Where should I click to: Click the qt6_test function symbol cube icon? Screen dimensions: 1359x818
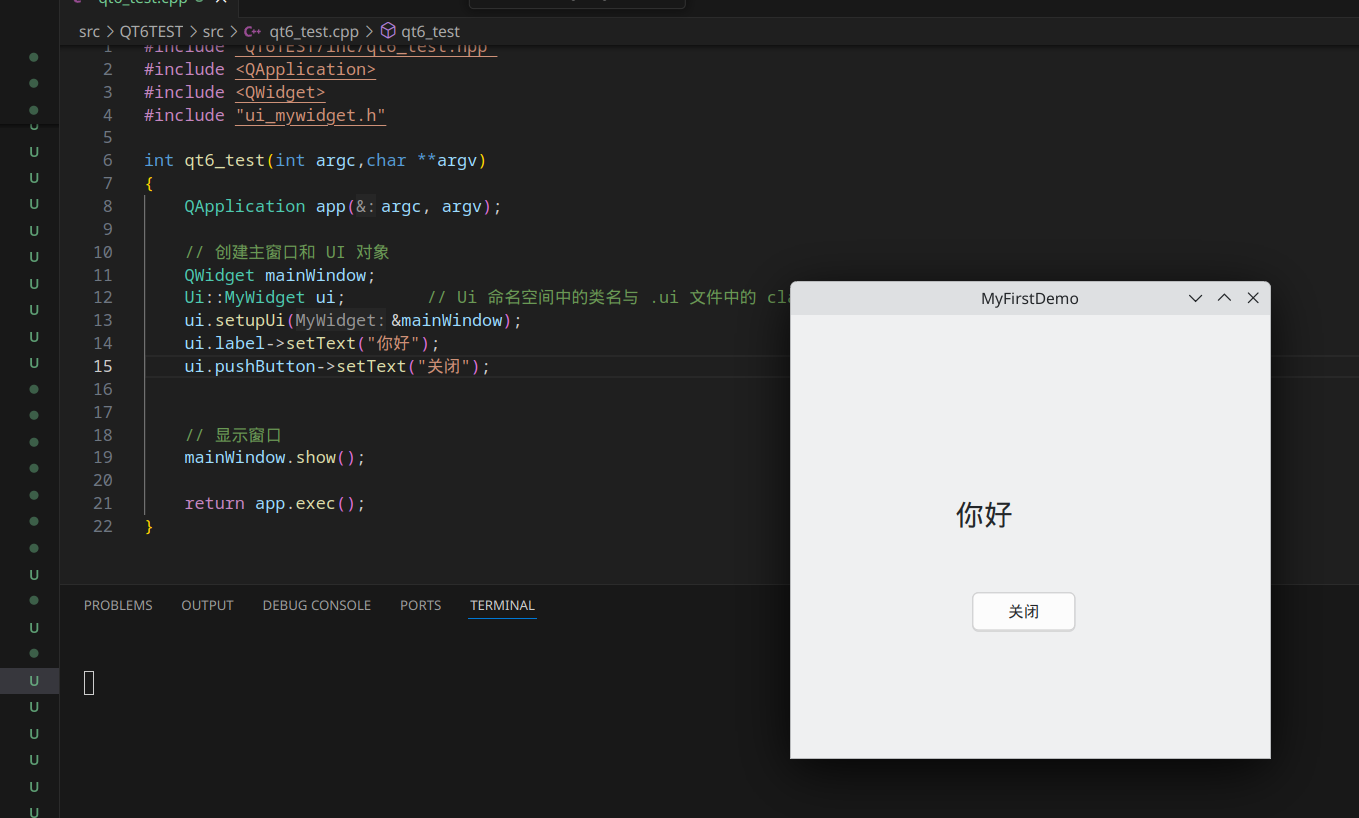tap(389, 31)
